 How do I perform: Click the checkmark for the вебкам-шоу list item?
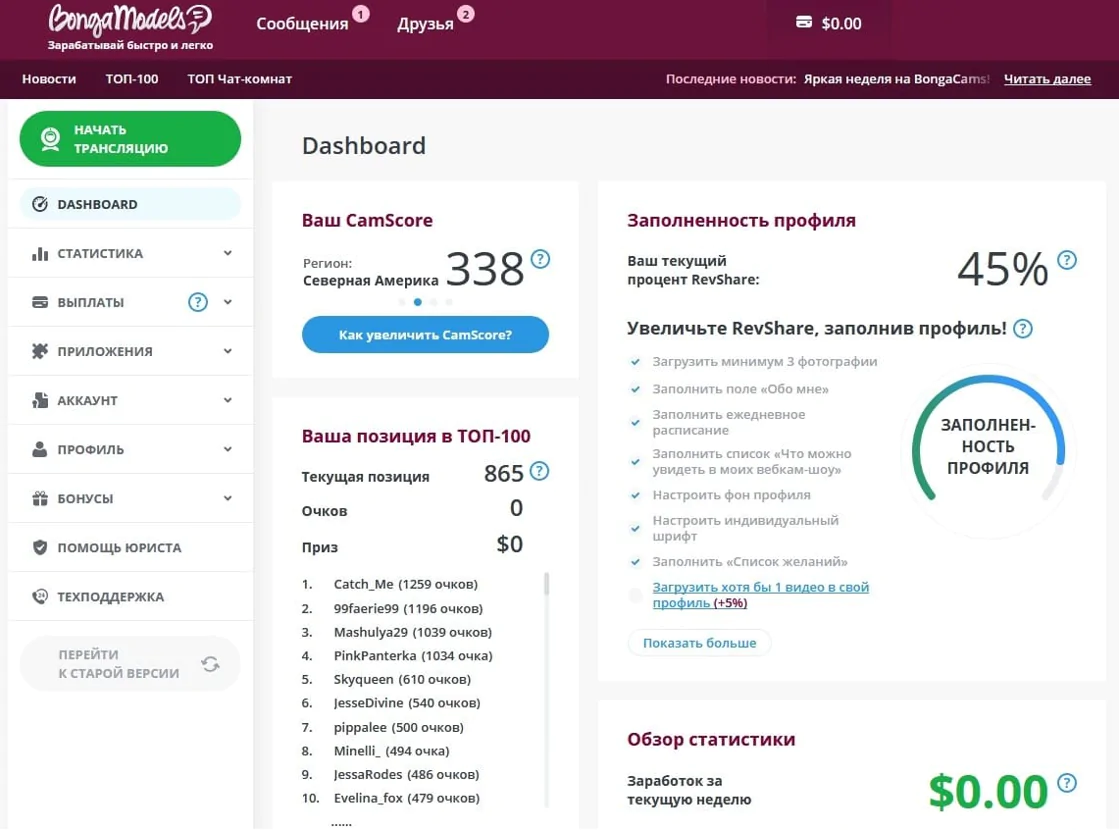coord(635,462)
